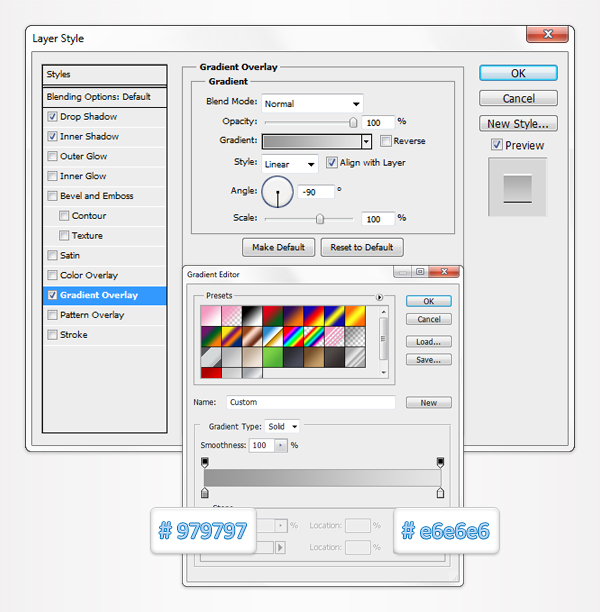Image resolution: width=600 pixels, height=612 pixels.
Task: Open the gradient presets flyout menu arrow
Action: click(x=379, y=297)
